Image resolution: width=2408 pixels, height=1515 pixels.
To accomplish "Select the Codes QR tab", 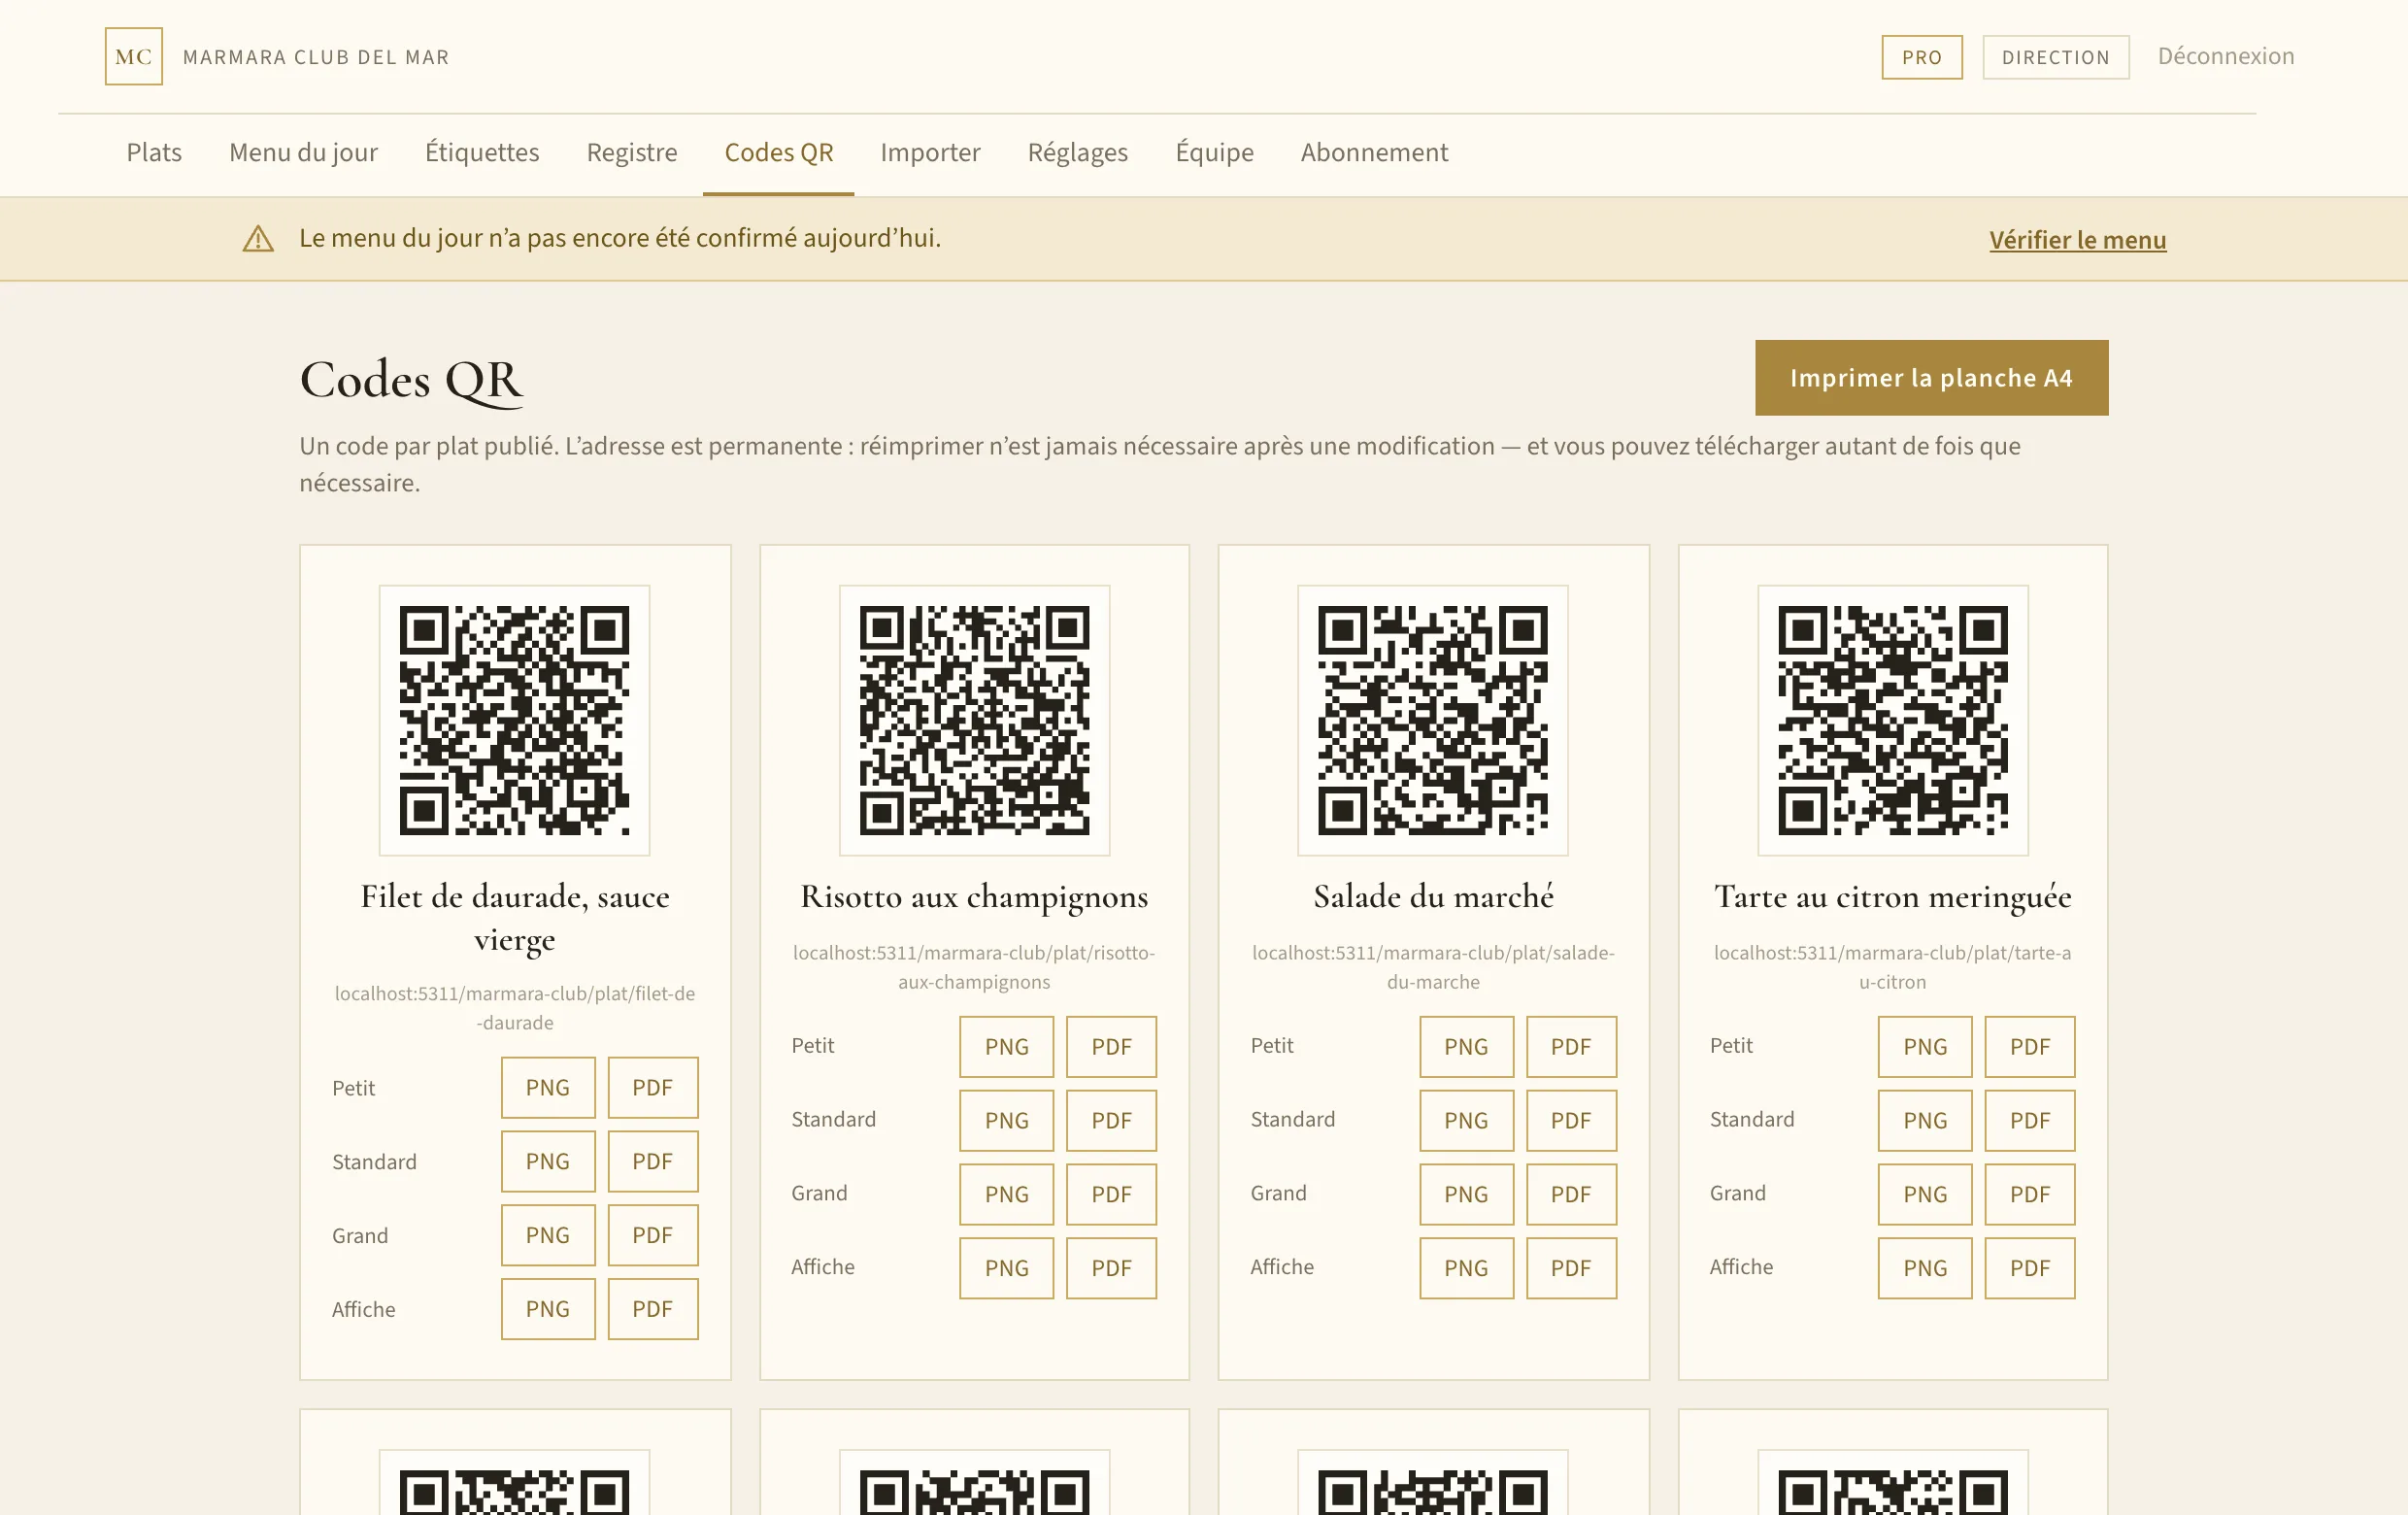I will 779,152.
